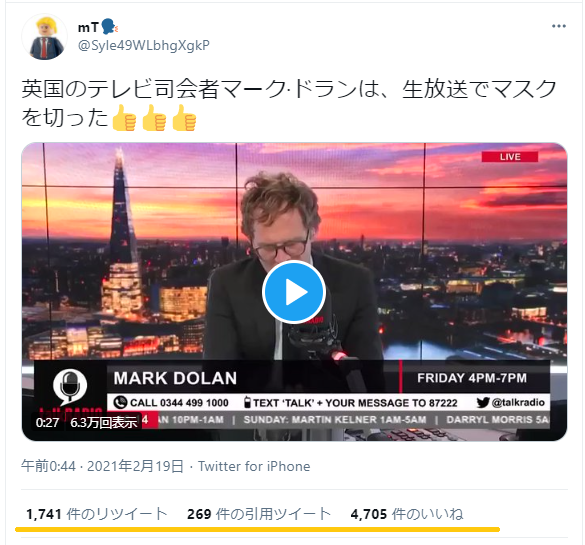The image size is (585, 545).
Task: Click the tweet text about マーク·ドラン
Action: [289, 103]
